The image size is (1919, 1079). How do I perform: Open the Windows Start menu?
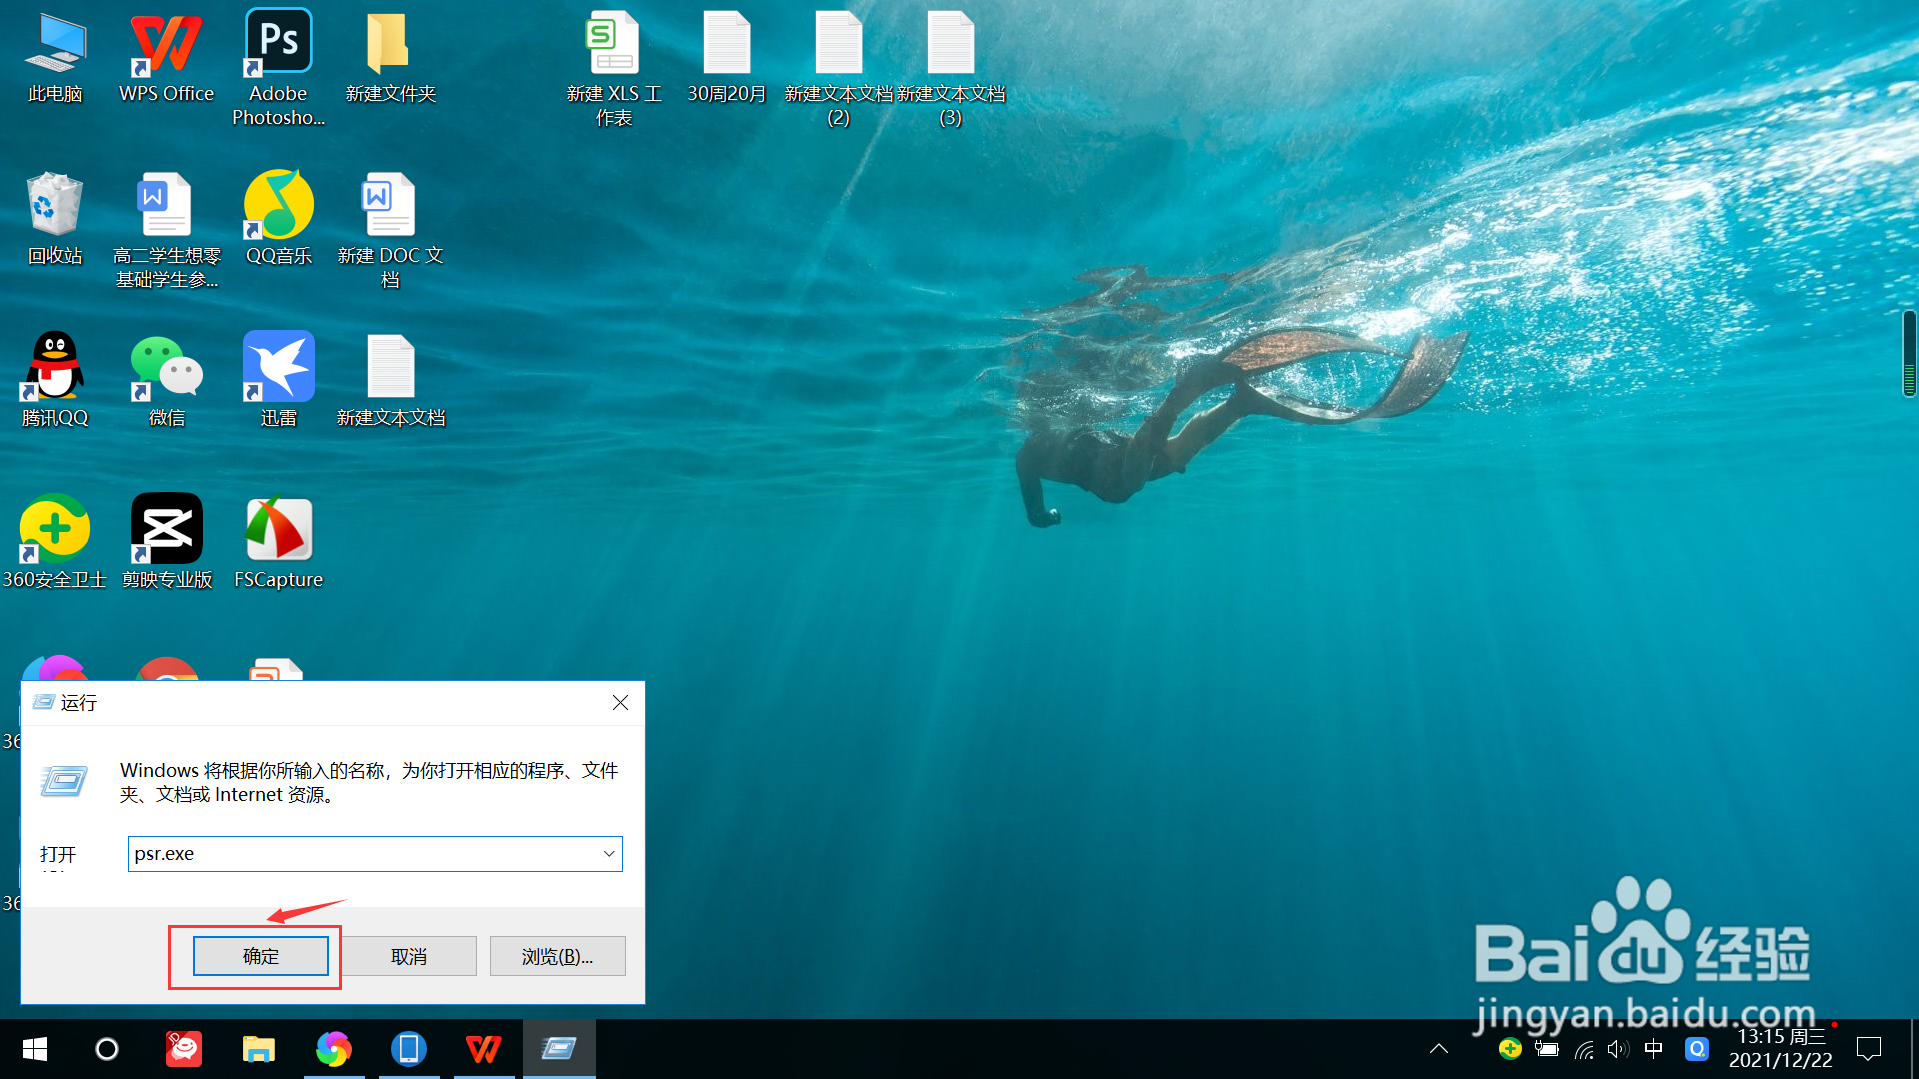(35, 1049)
